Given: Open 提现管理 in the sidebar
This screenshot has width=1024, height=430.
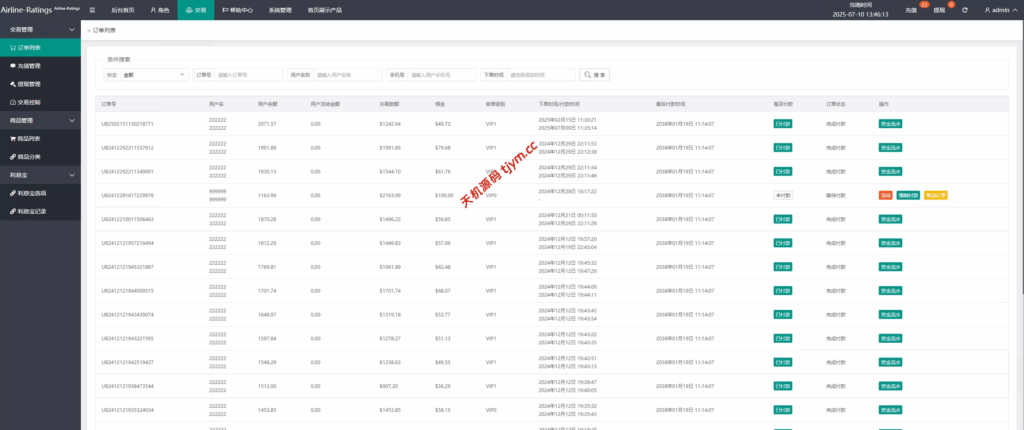Looking at the screenshot, I should click(30, 84).
